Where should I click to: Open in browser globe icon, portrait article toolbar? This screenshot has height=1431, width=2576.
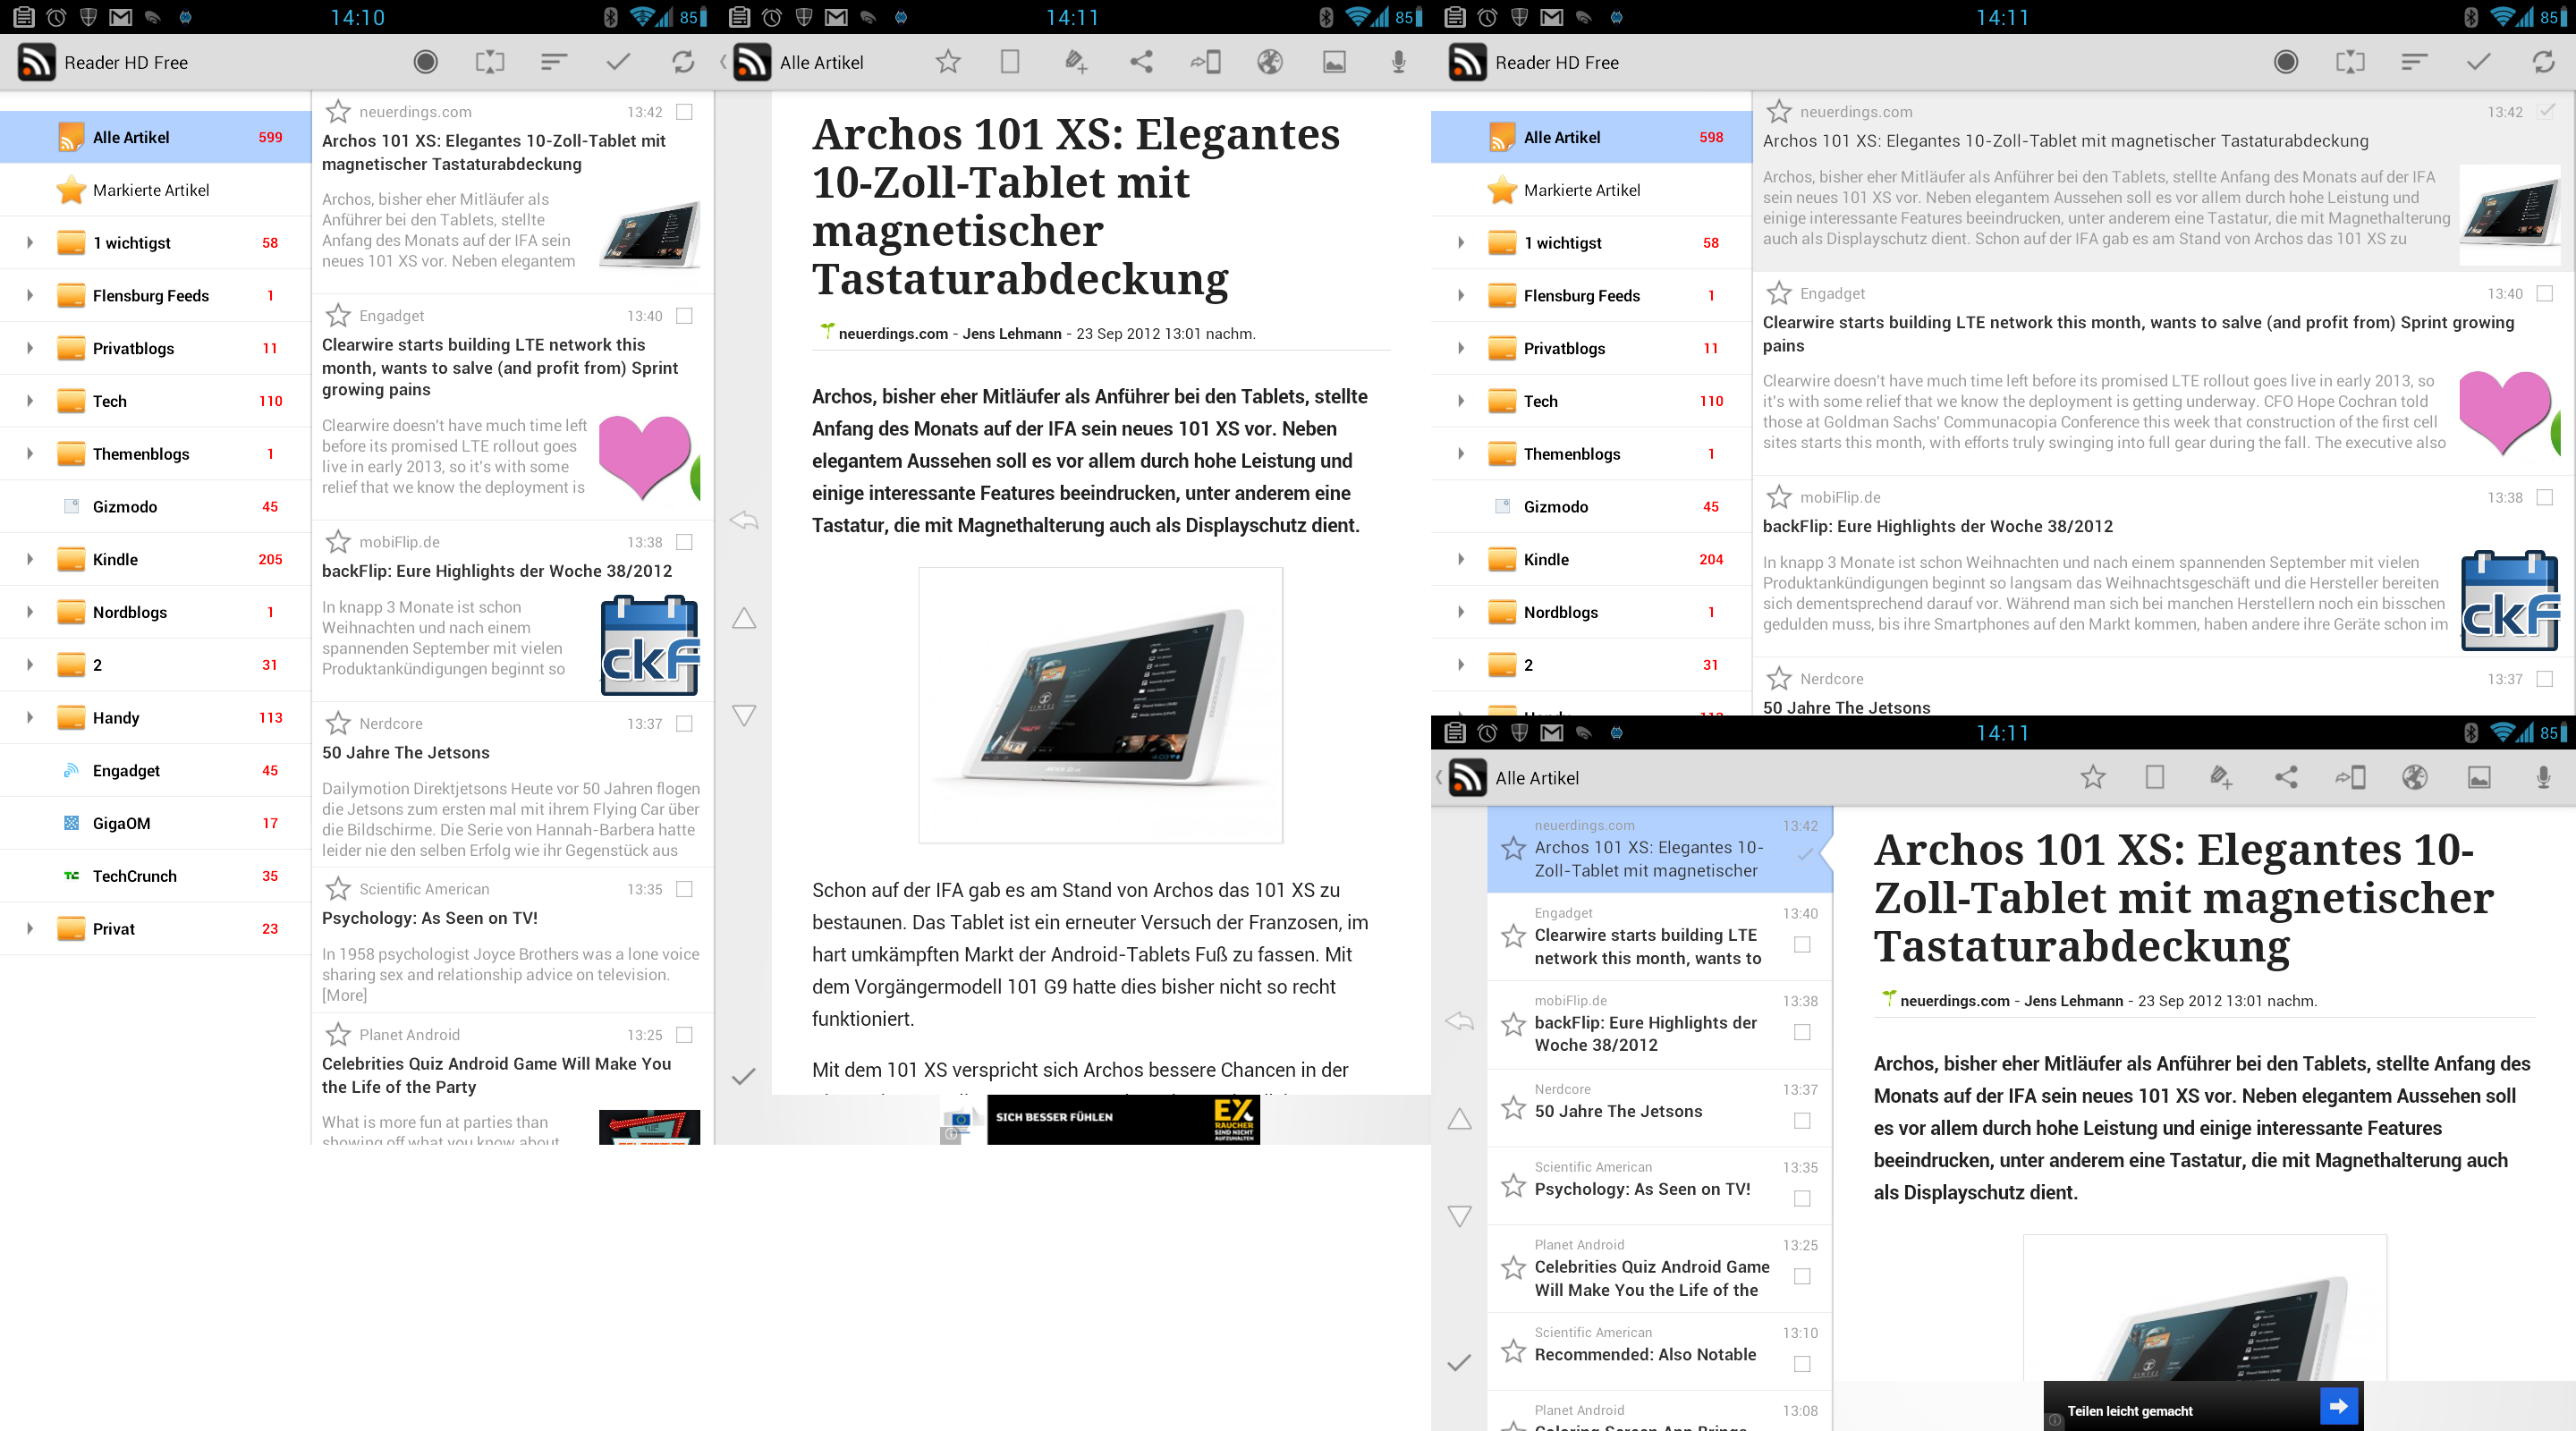click(1270, 62)
